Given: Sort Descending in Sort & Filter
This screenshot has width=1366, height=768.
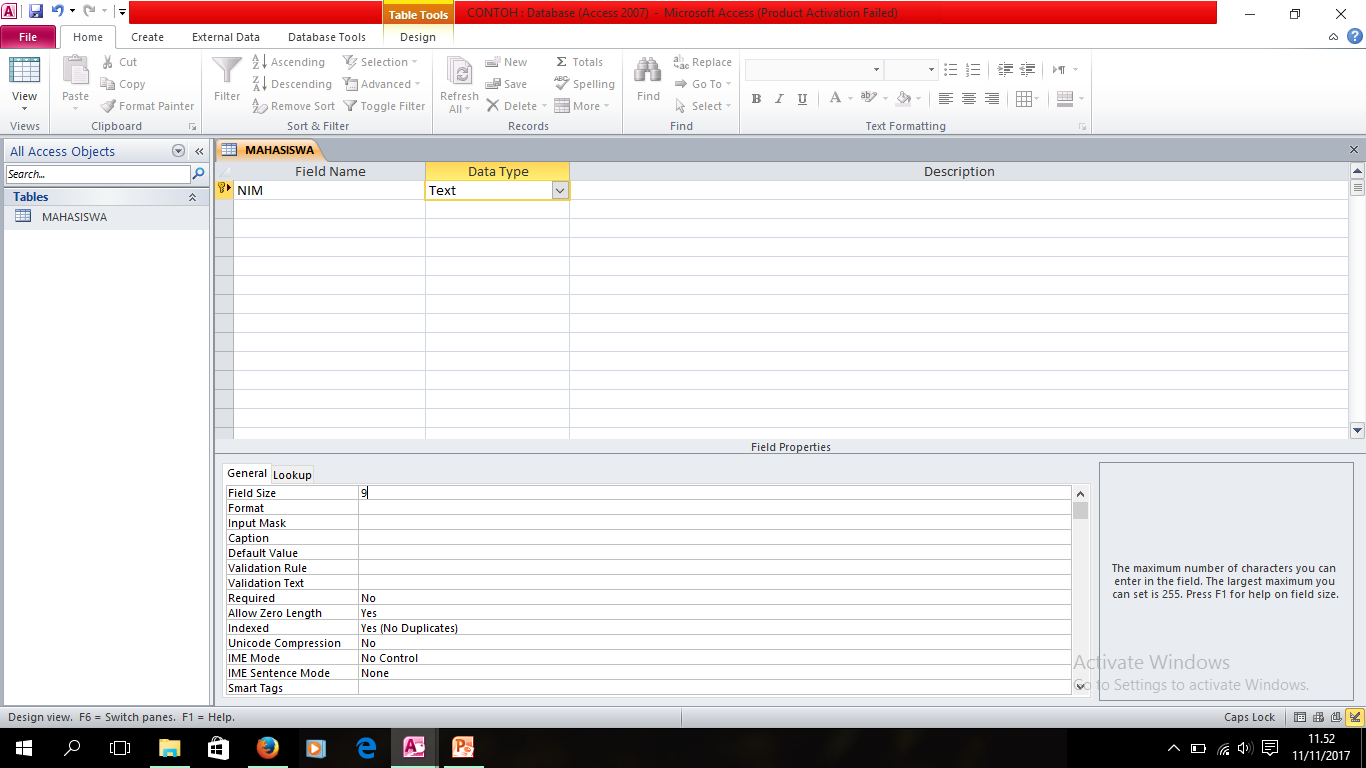Looking at the screenshot, I should point(292,84).
